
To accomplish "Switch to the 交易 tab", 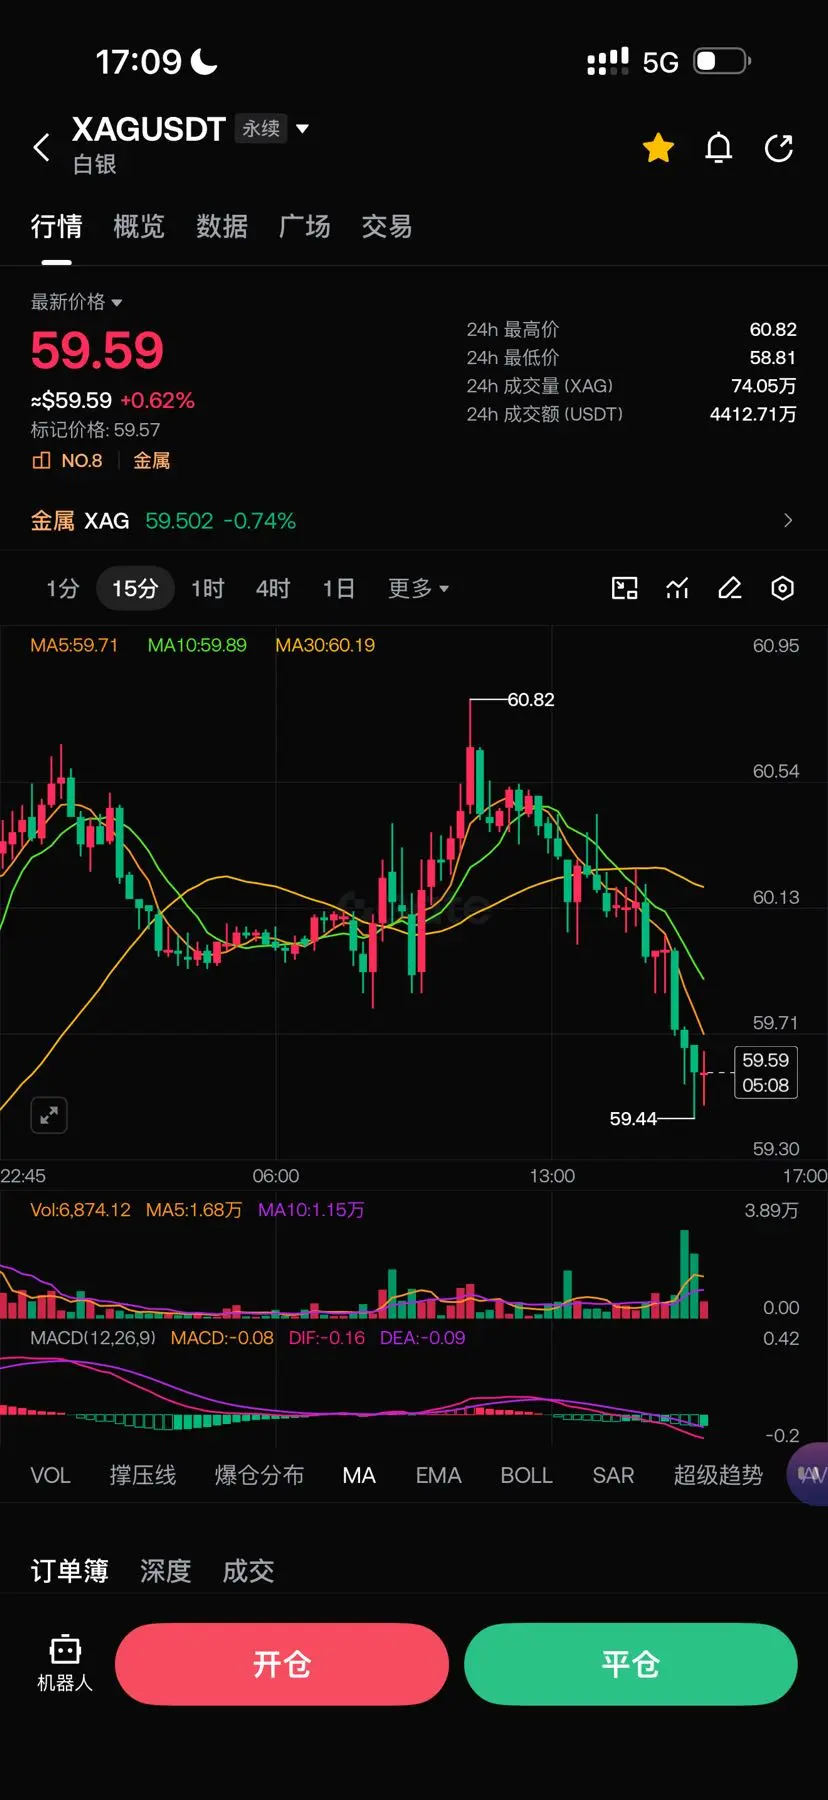I will 386,227.
